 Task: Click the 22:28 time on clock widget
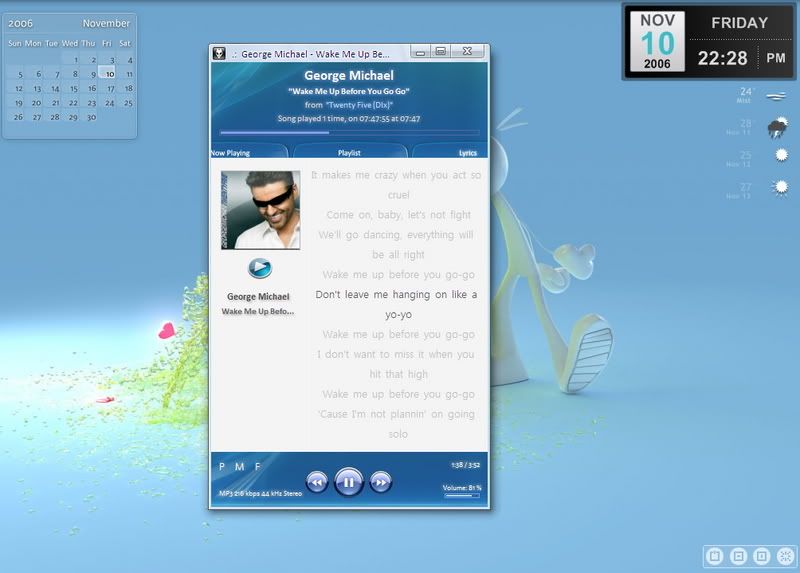(x=722, y=58)
